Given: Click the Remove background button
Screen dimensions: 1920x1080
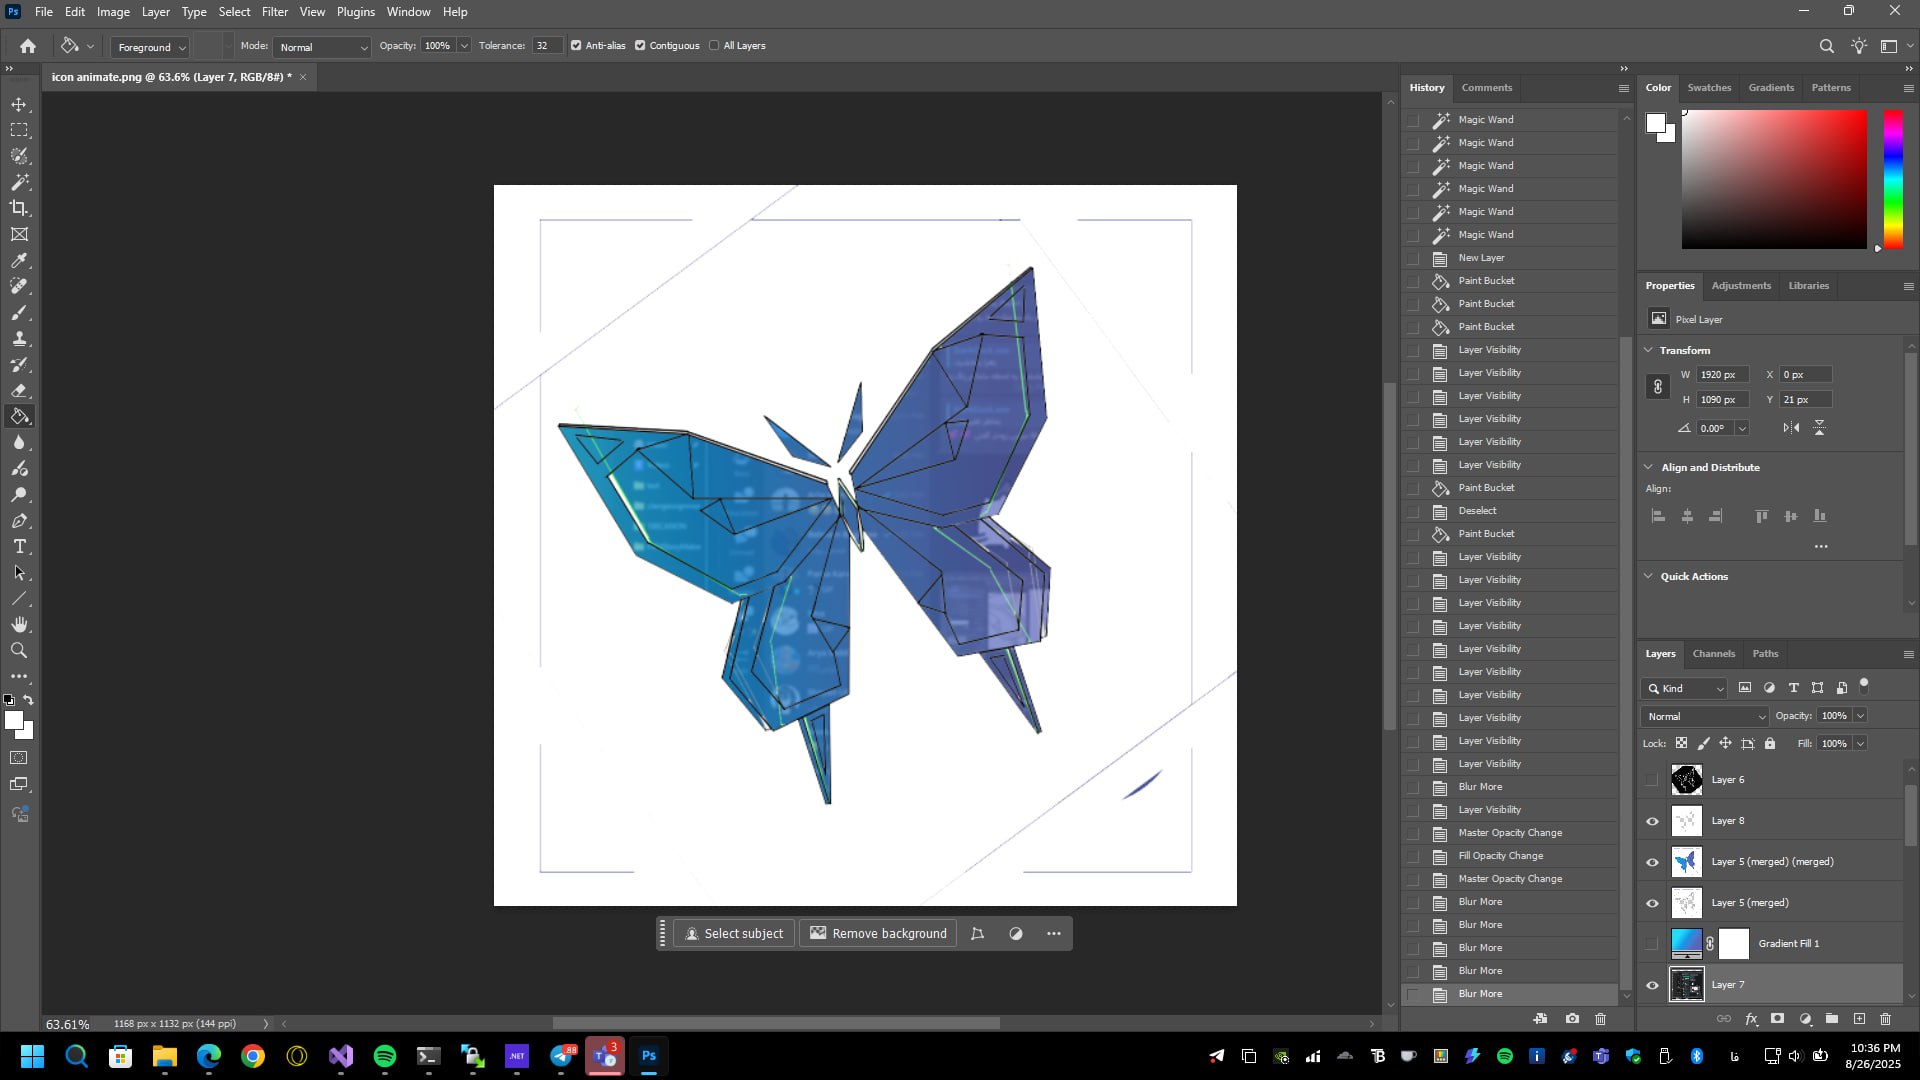Looking at the screenshot, I should click(878, 934).
